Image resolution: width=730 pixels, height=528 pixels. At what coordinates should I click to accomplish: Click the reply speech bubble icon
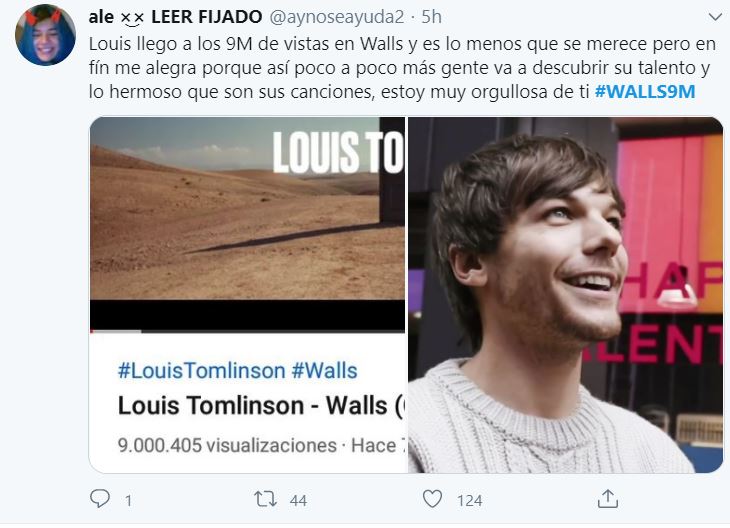point(100,499)
